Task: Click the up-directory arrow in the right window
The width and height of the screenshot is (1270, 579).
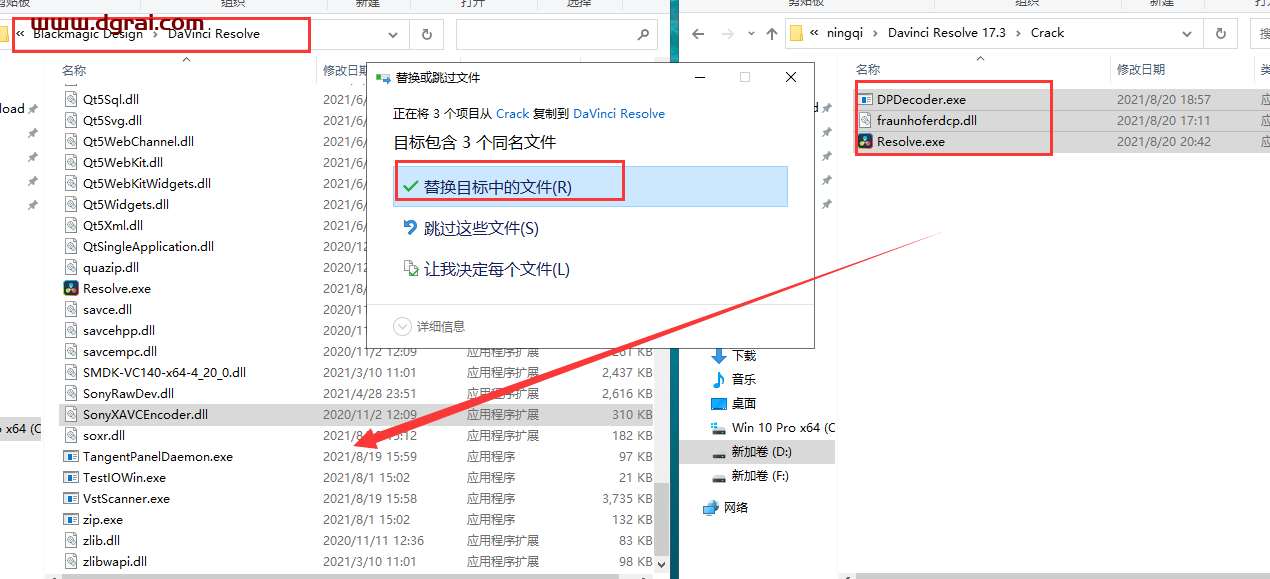Action: (x=771, y=33)
